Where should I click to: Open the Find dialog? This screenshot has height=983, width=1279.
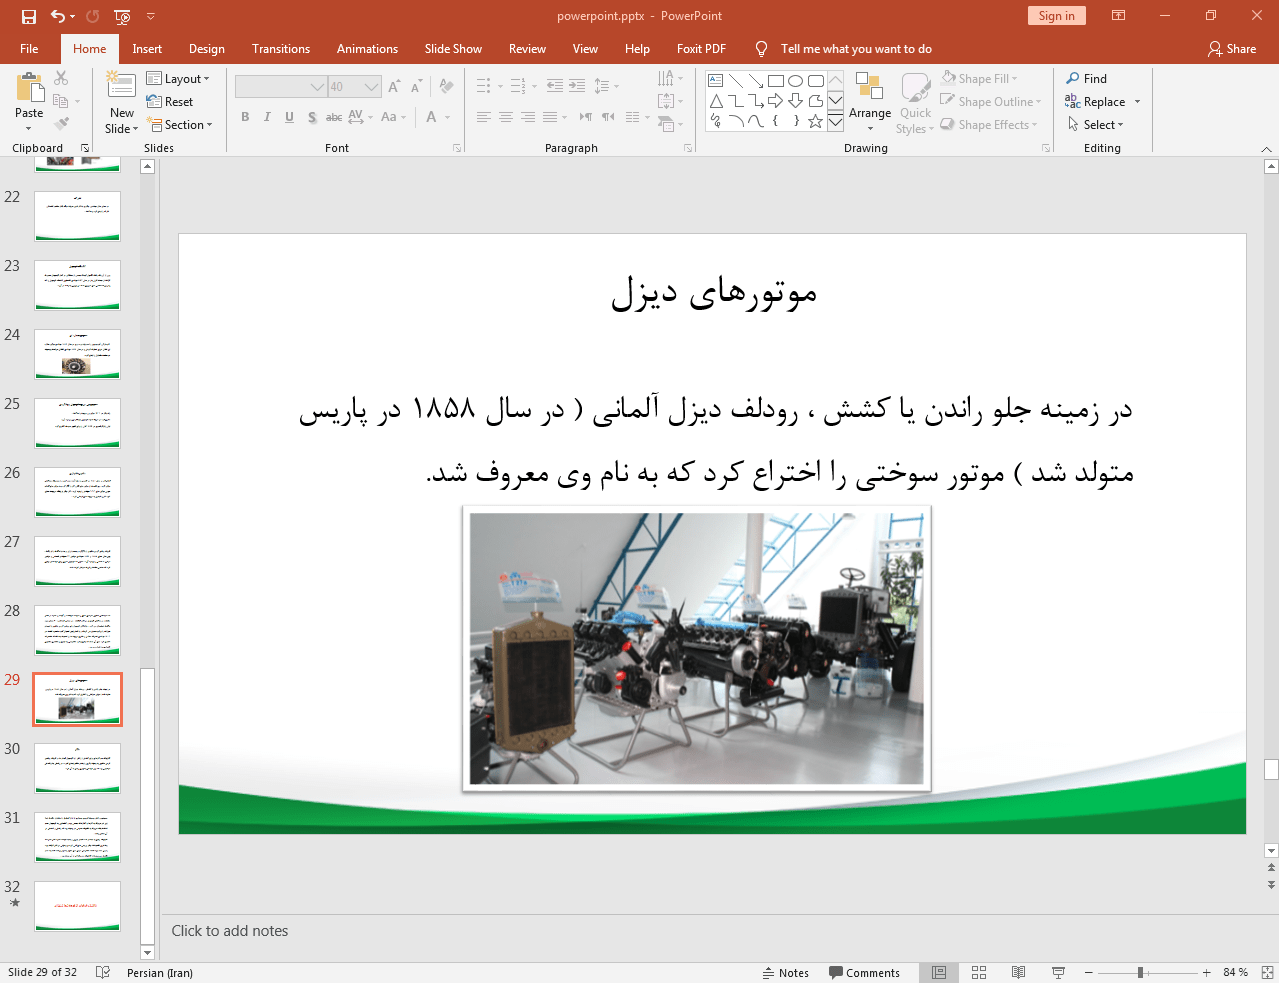pos(1087,79)
